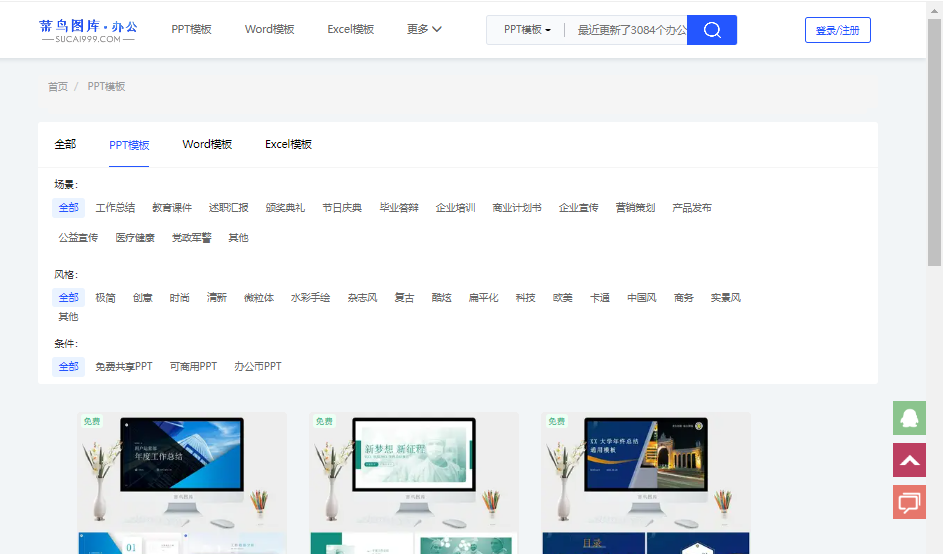Switch to the 全部 category tab
The height and width of the screenshot is (554, 943).
(66, 144)
